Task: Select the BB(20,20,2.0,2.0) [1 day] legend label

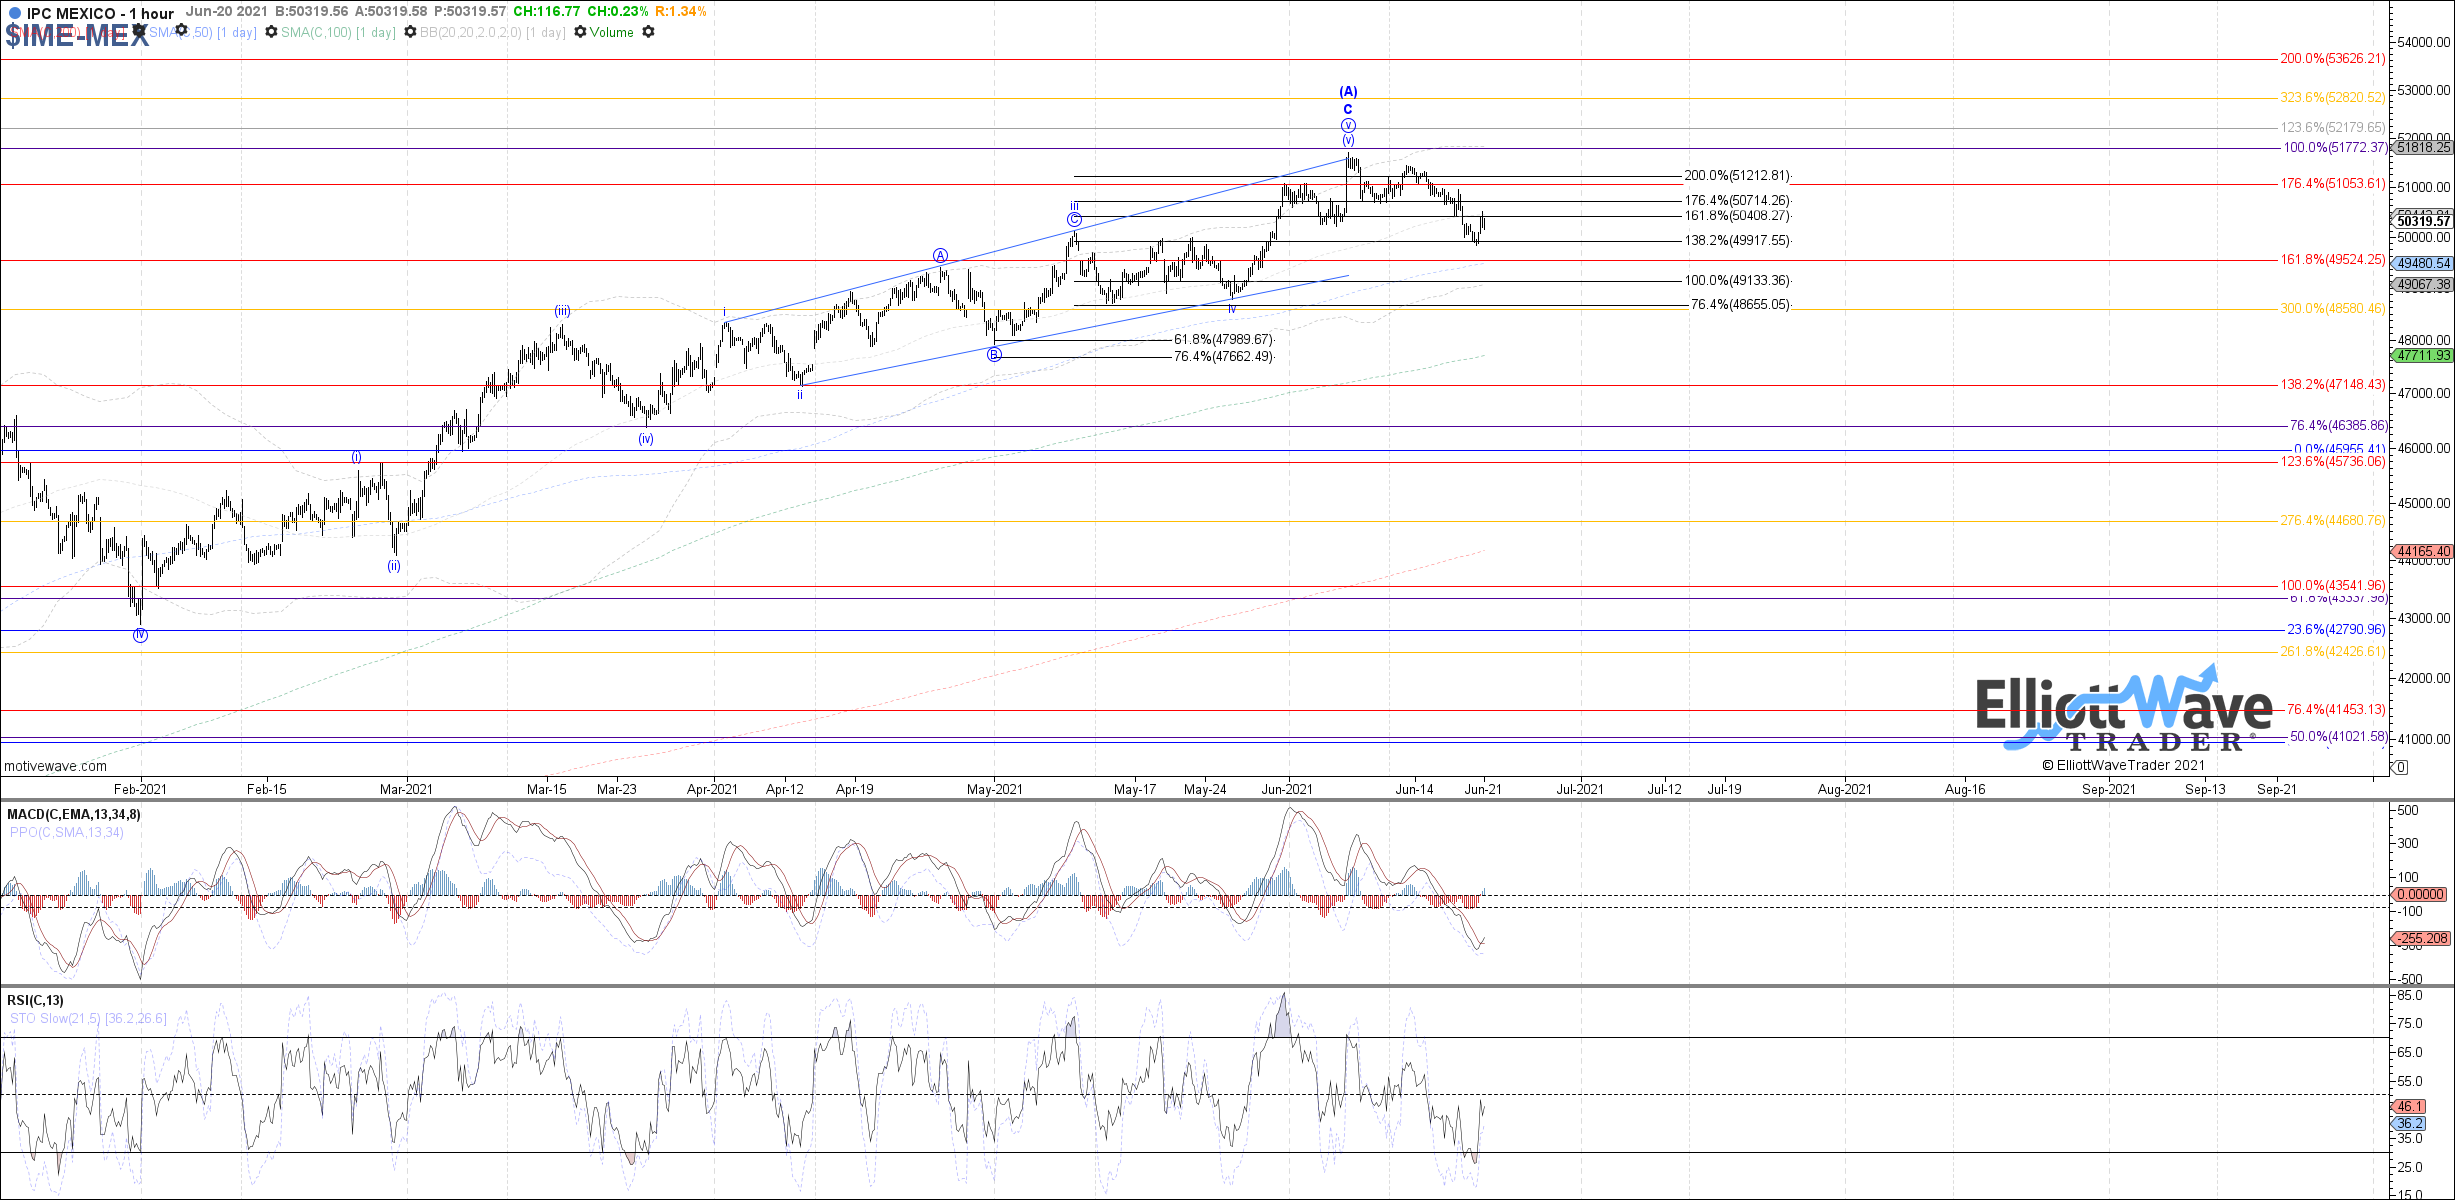Action: tap(493, 32)
